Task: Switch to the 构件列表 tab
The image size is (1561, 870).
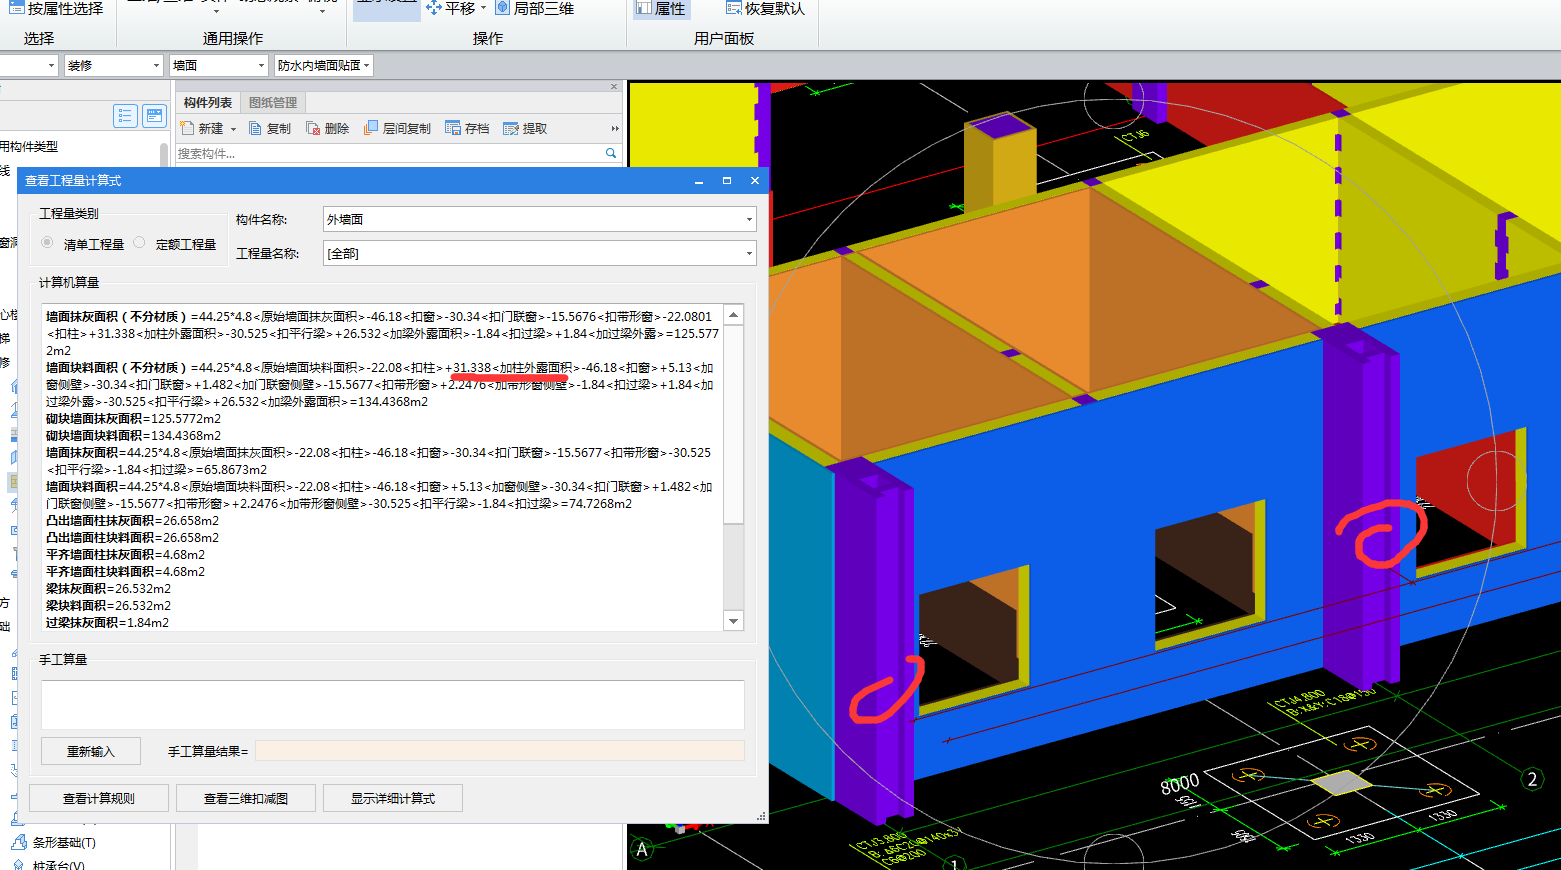Action: 208,102
